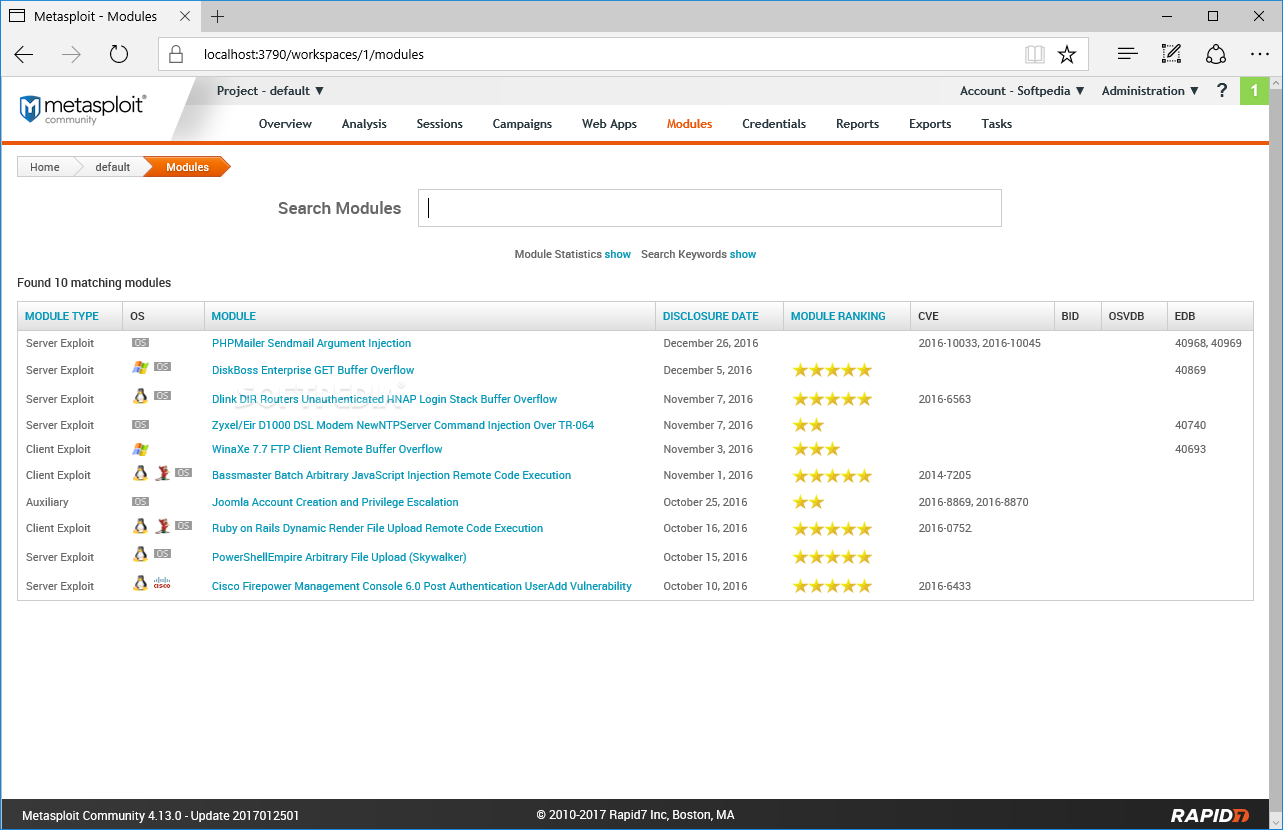The image size is (1283, 830).
Task: Open the Tasks tab
Action: pos(997,124)
